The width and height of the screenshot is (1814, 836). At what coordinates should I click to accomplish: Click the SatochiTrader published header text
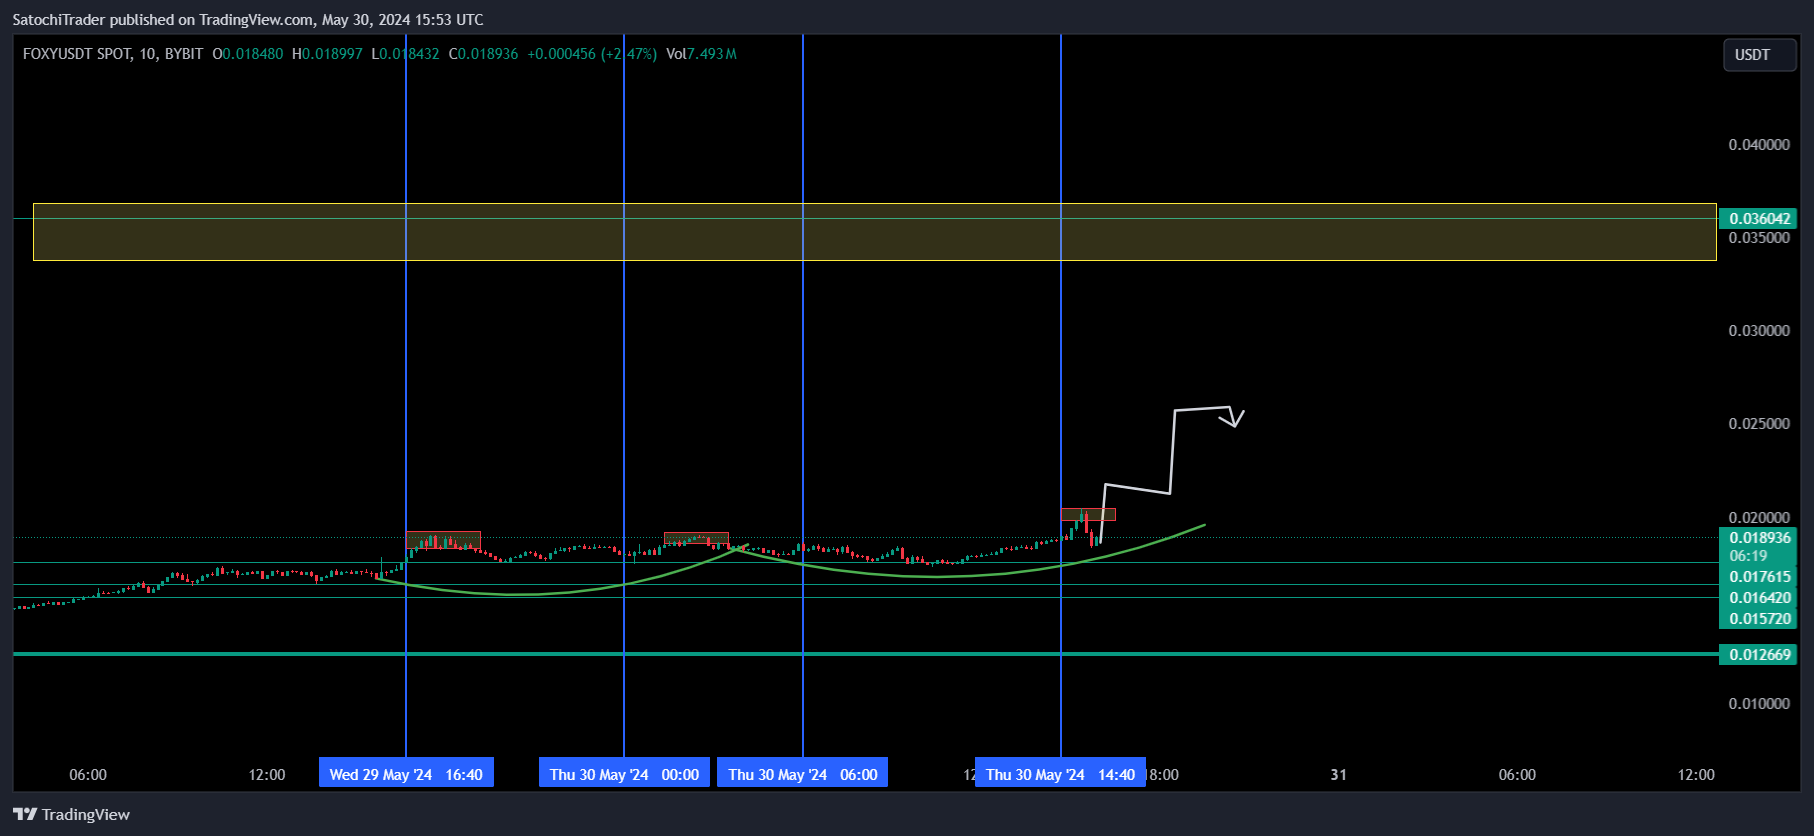248,20
